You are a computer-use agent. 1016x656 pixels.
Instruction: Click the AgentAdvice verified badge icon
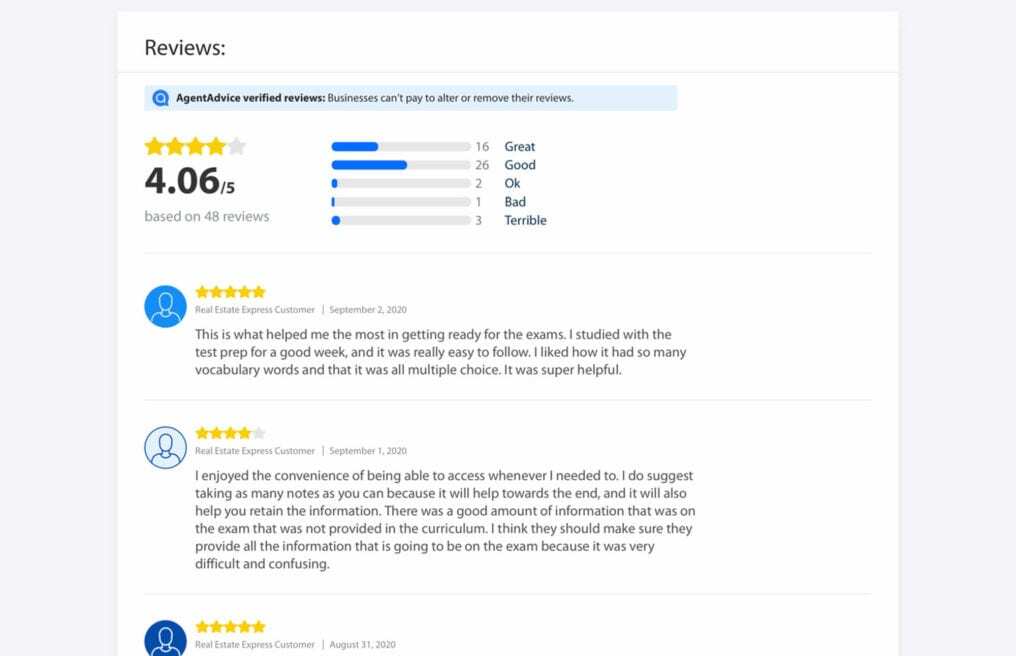pyautogui.click(x=161, y=98)
